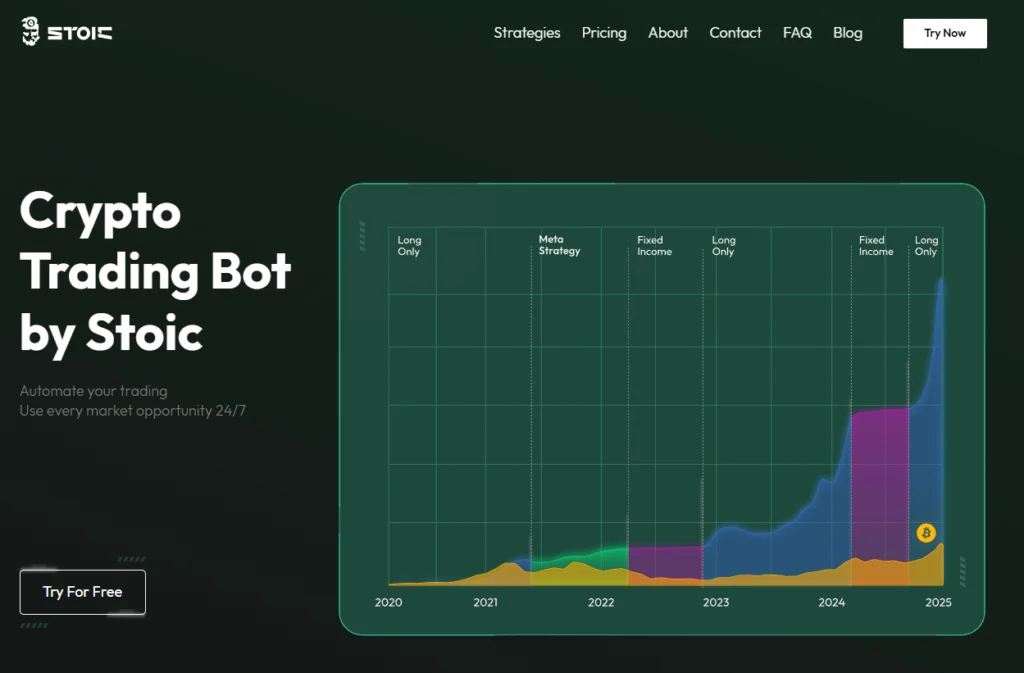The image size is (1024, 673).
Task: Select Contact in the top navigation
Action: pyautogui.click(x=735, y=33)
